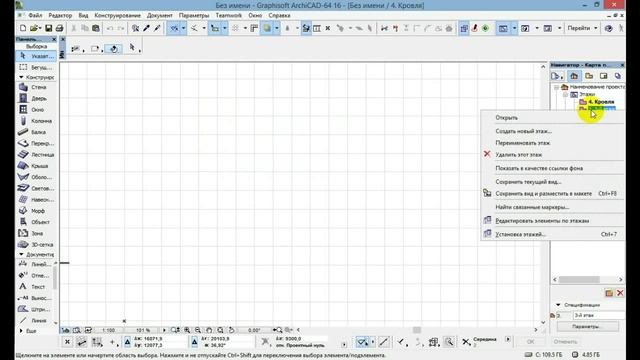Select the Marquee (Бегущая рамка) tool
Screen dimensions: 640x360
point(36,67)
